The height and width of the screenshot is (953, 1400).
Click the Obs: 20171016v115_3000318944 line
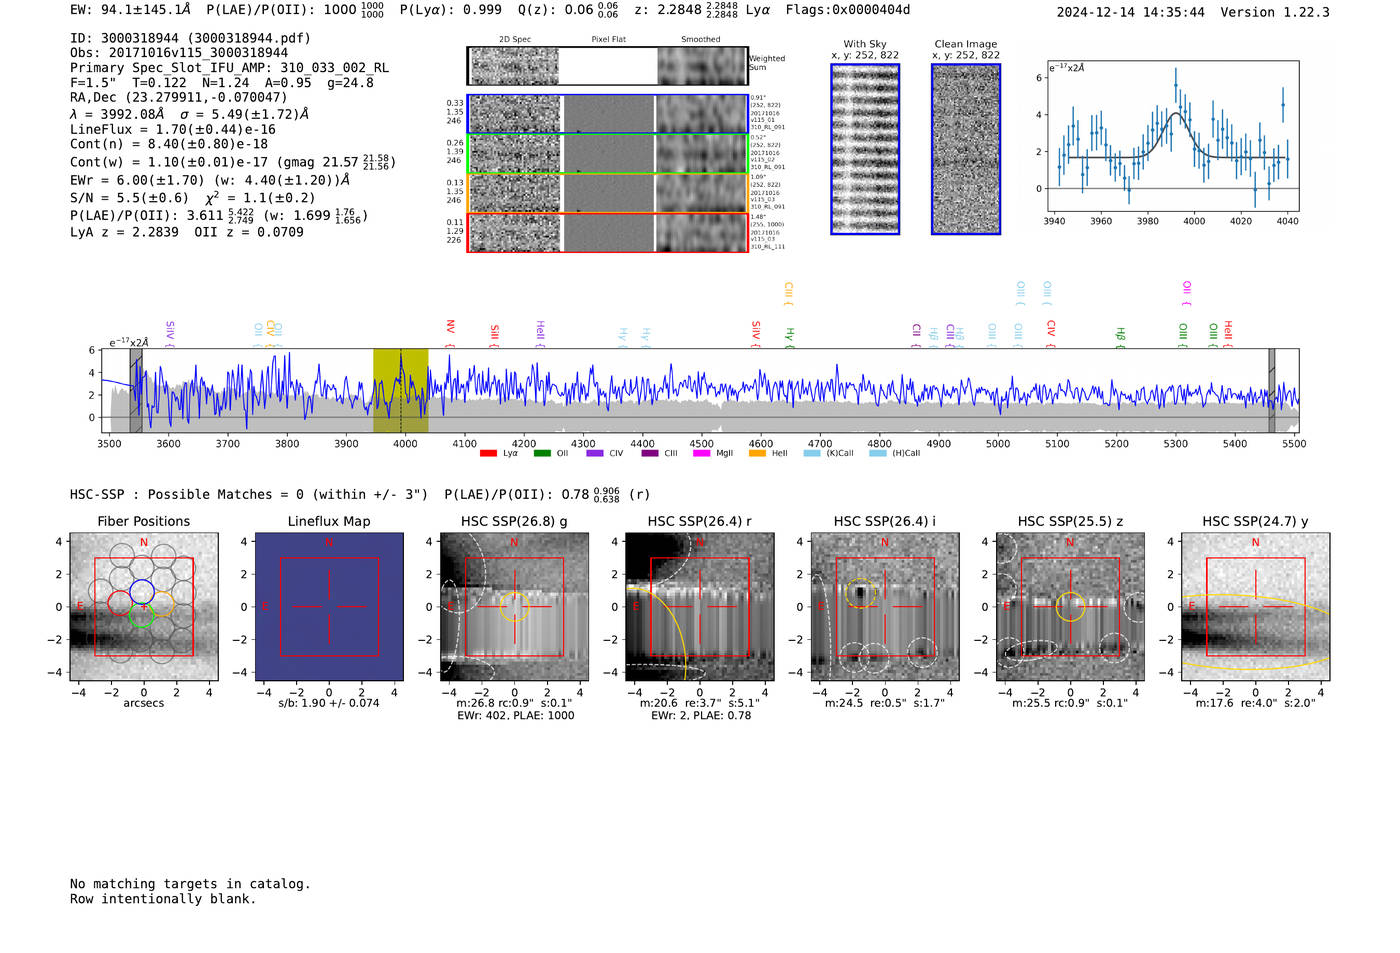click(179, 53)
